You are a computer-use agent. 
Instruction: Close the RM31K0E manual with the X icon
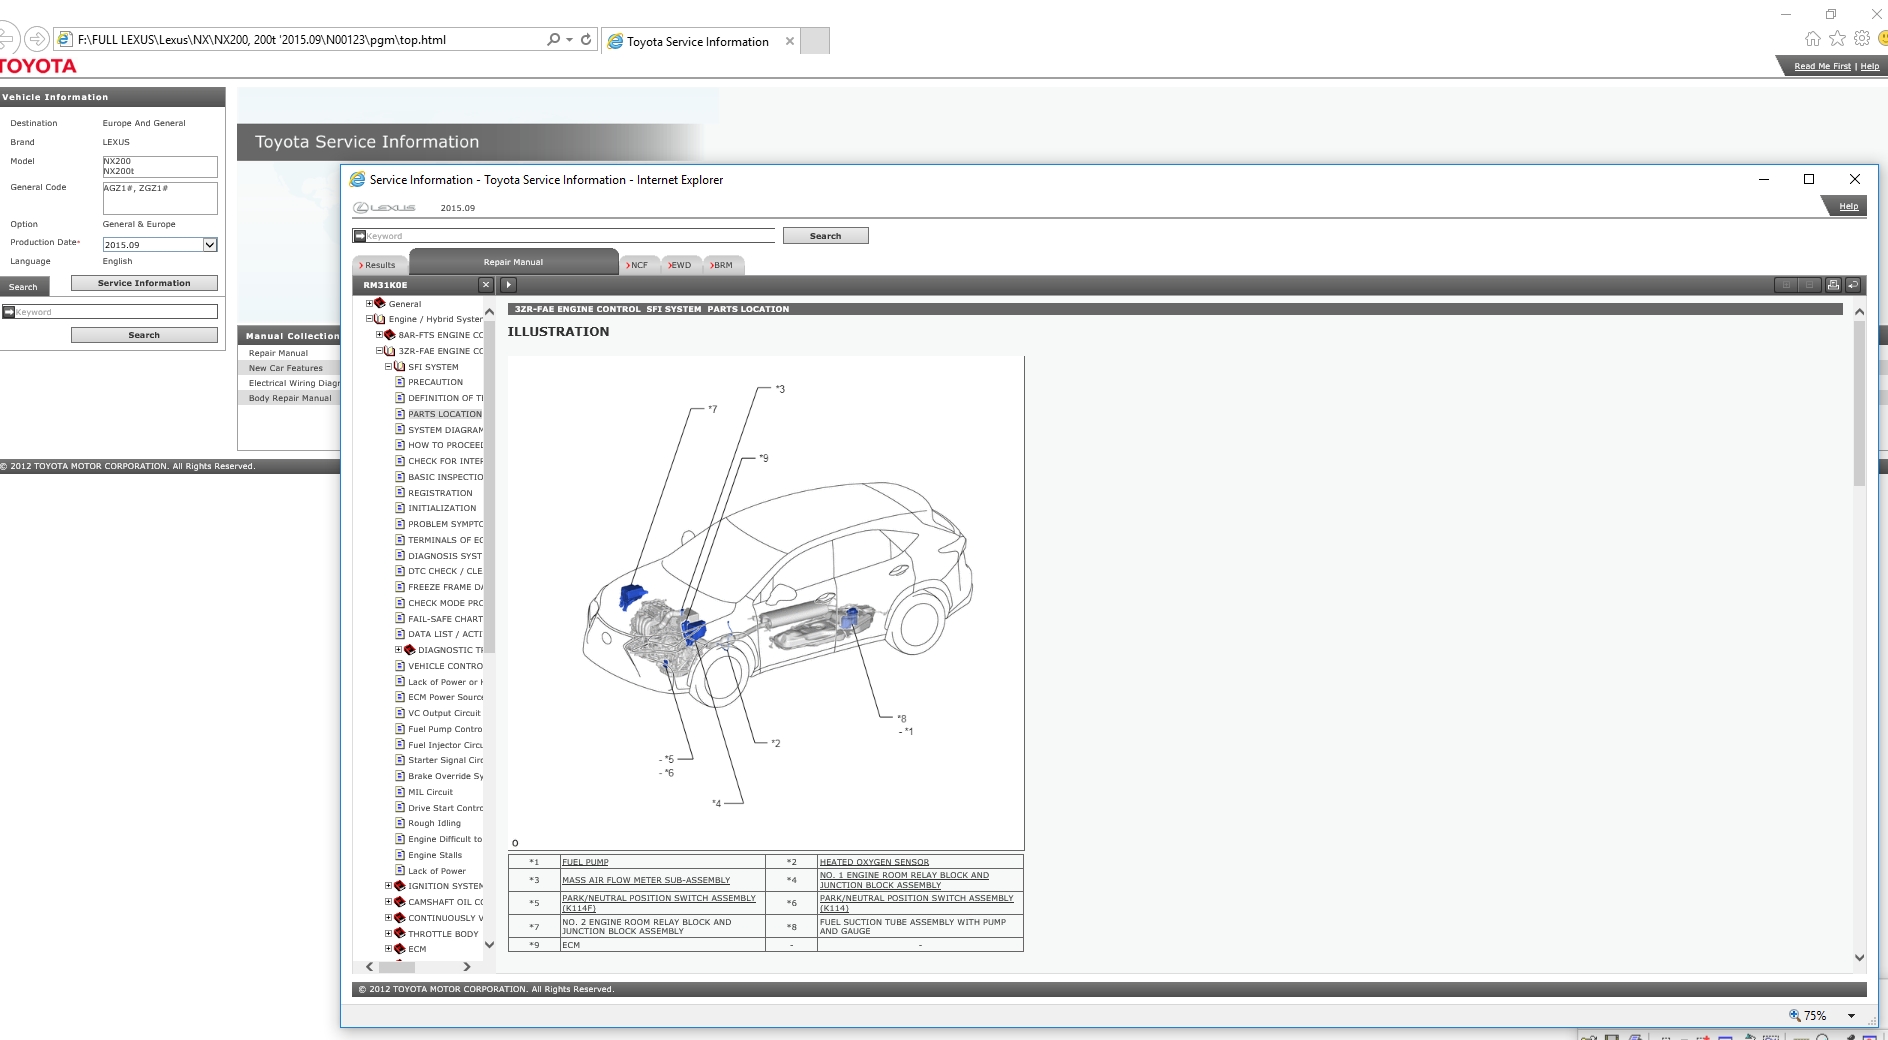coord(486,285)
